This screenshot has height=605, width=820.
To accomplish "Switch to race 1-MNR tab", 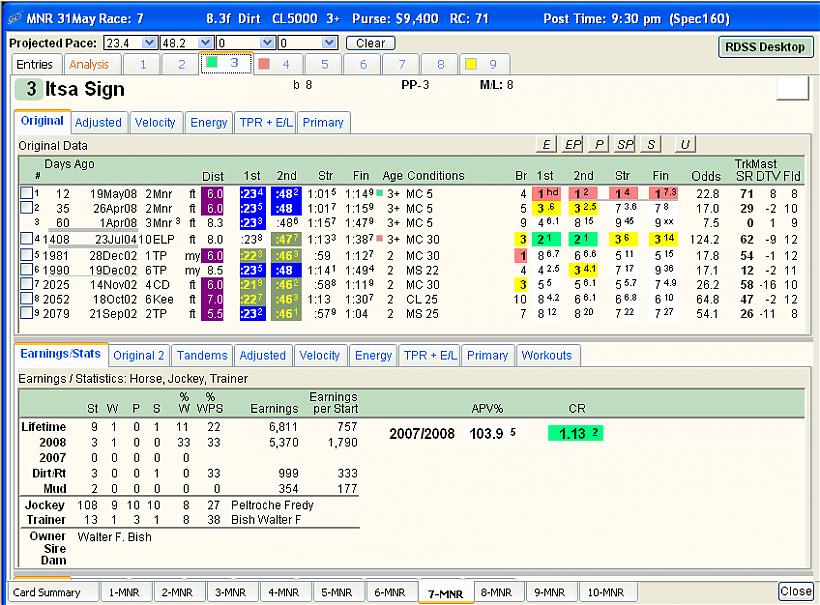I will point(124,592).
